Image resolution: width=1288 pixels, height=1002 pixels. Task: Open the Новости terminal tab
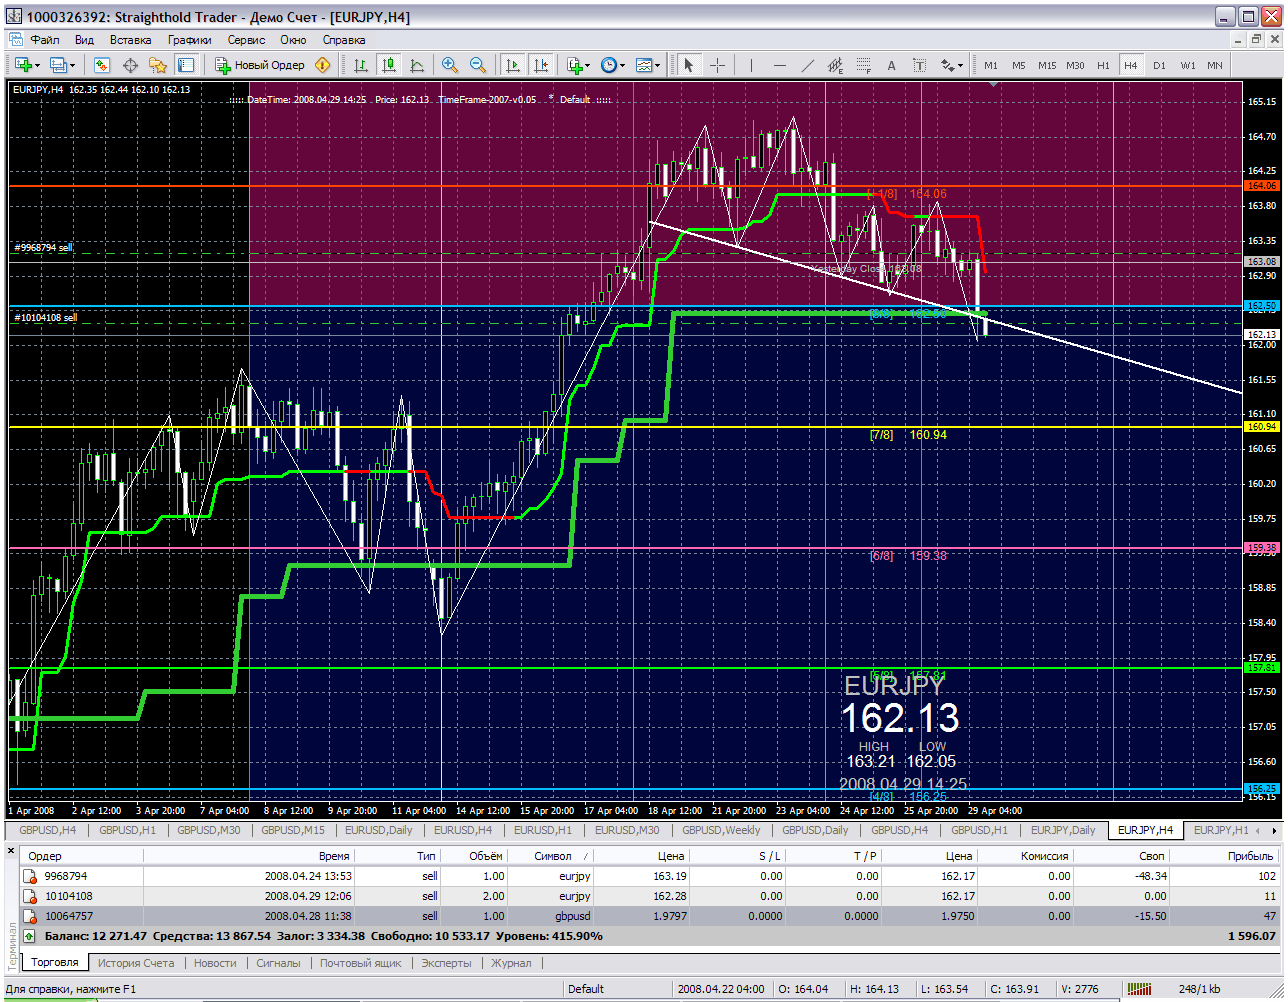click(215, 963)
